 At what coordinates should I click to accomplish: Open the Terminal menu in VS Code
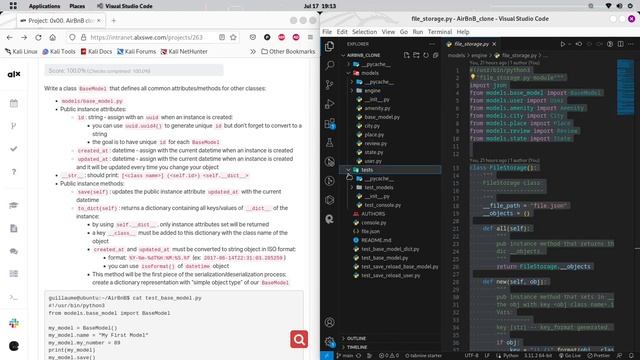pyautogui.click(x=440, y=32)
